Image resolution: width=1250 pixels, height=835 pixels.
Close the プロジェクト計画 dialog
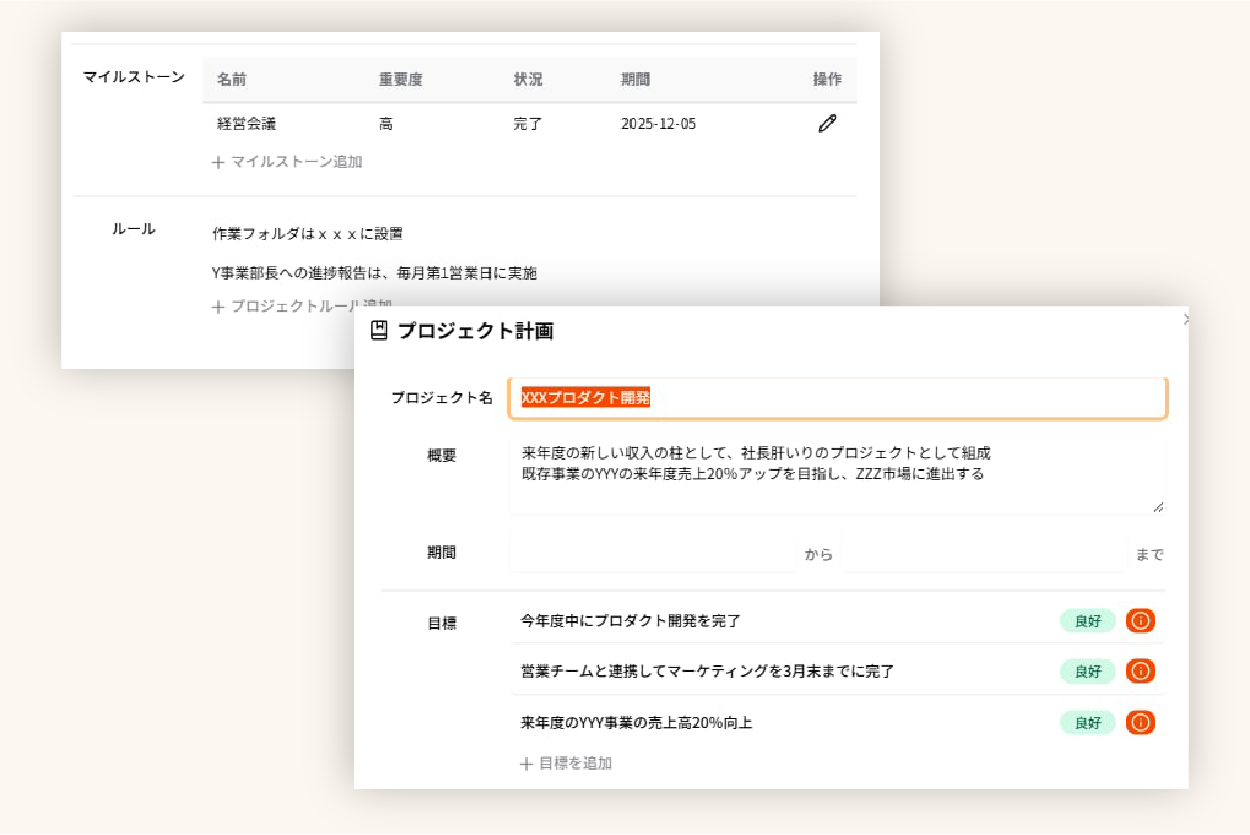click(1186, 320)
